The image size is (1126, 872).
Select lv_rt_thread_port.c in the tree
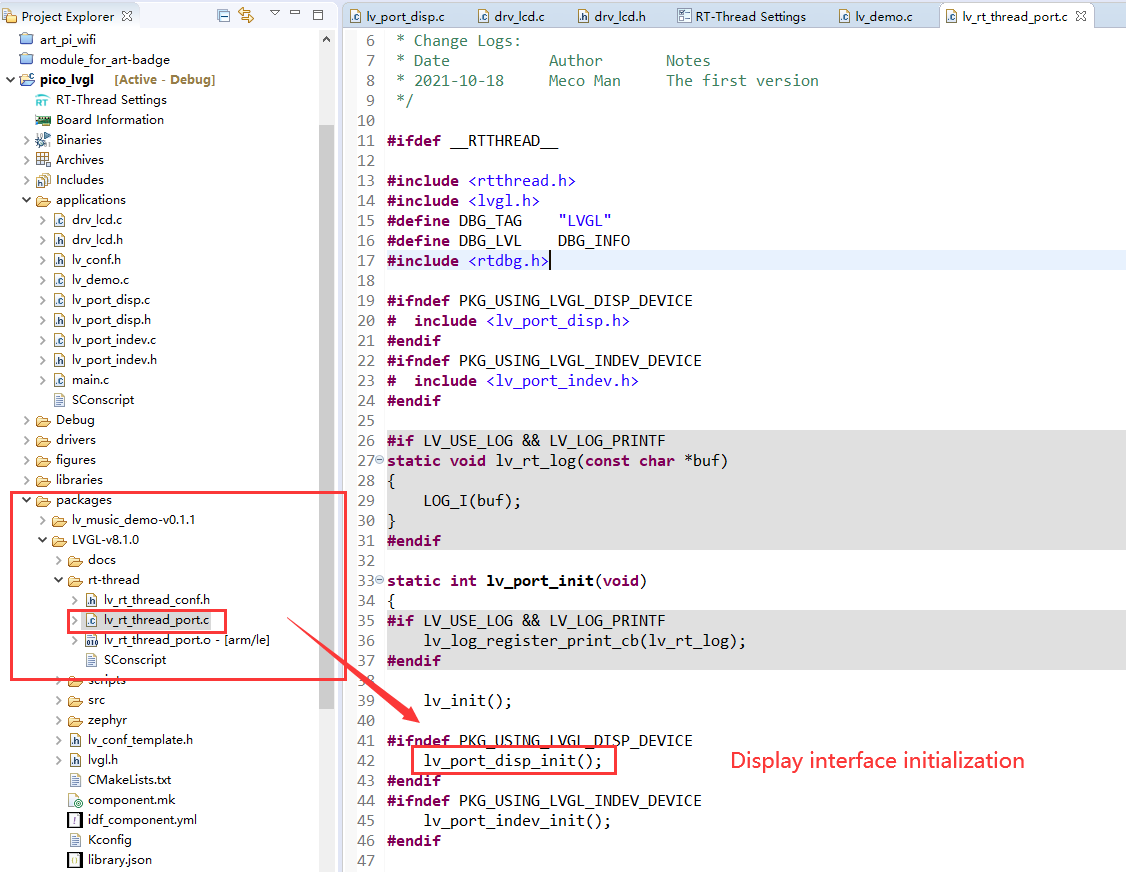pos(156,620)
